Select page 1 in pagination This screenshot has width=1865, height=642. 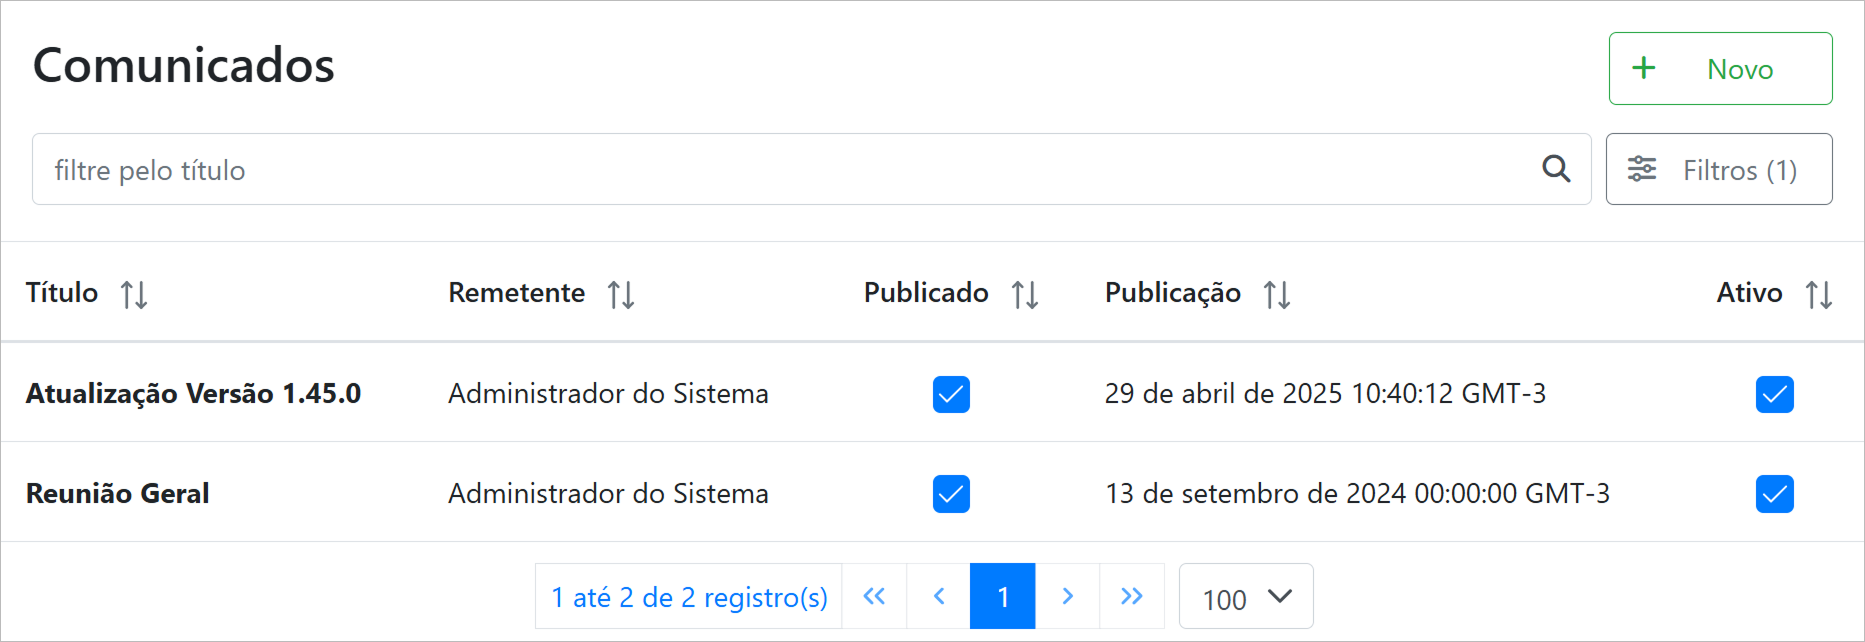(1003, 597)
